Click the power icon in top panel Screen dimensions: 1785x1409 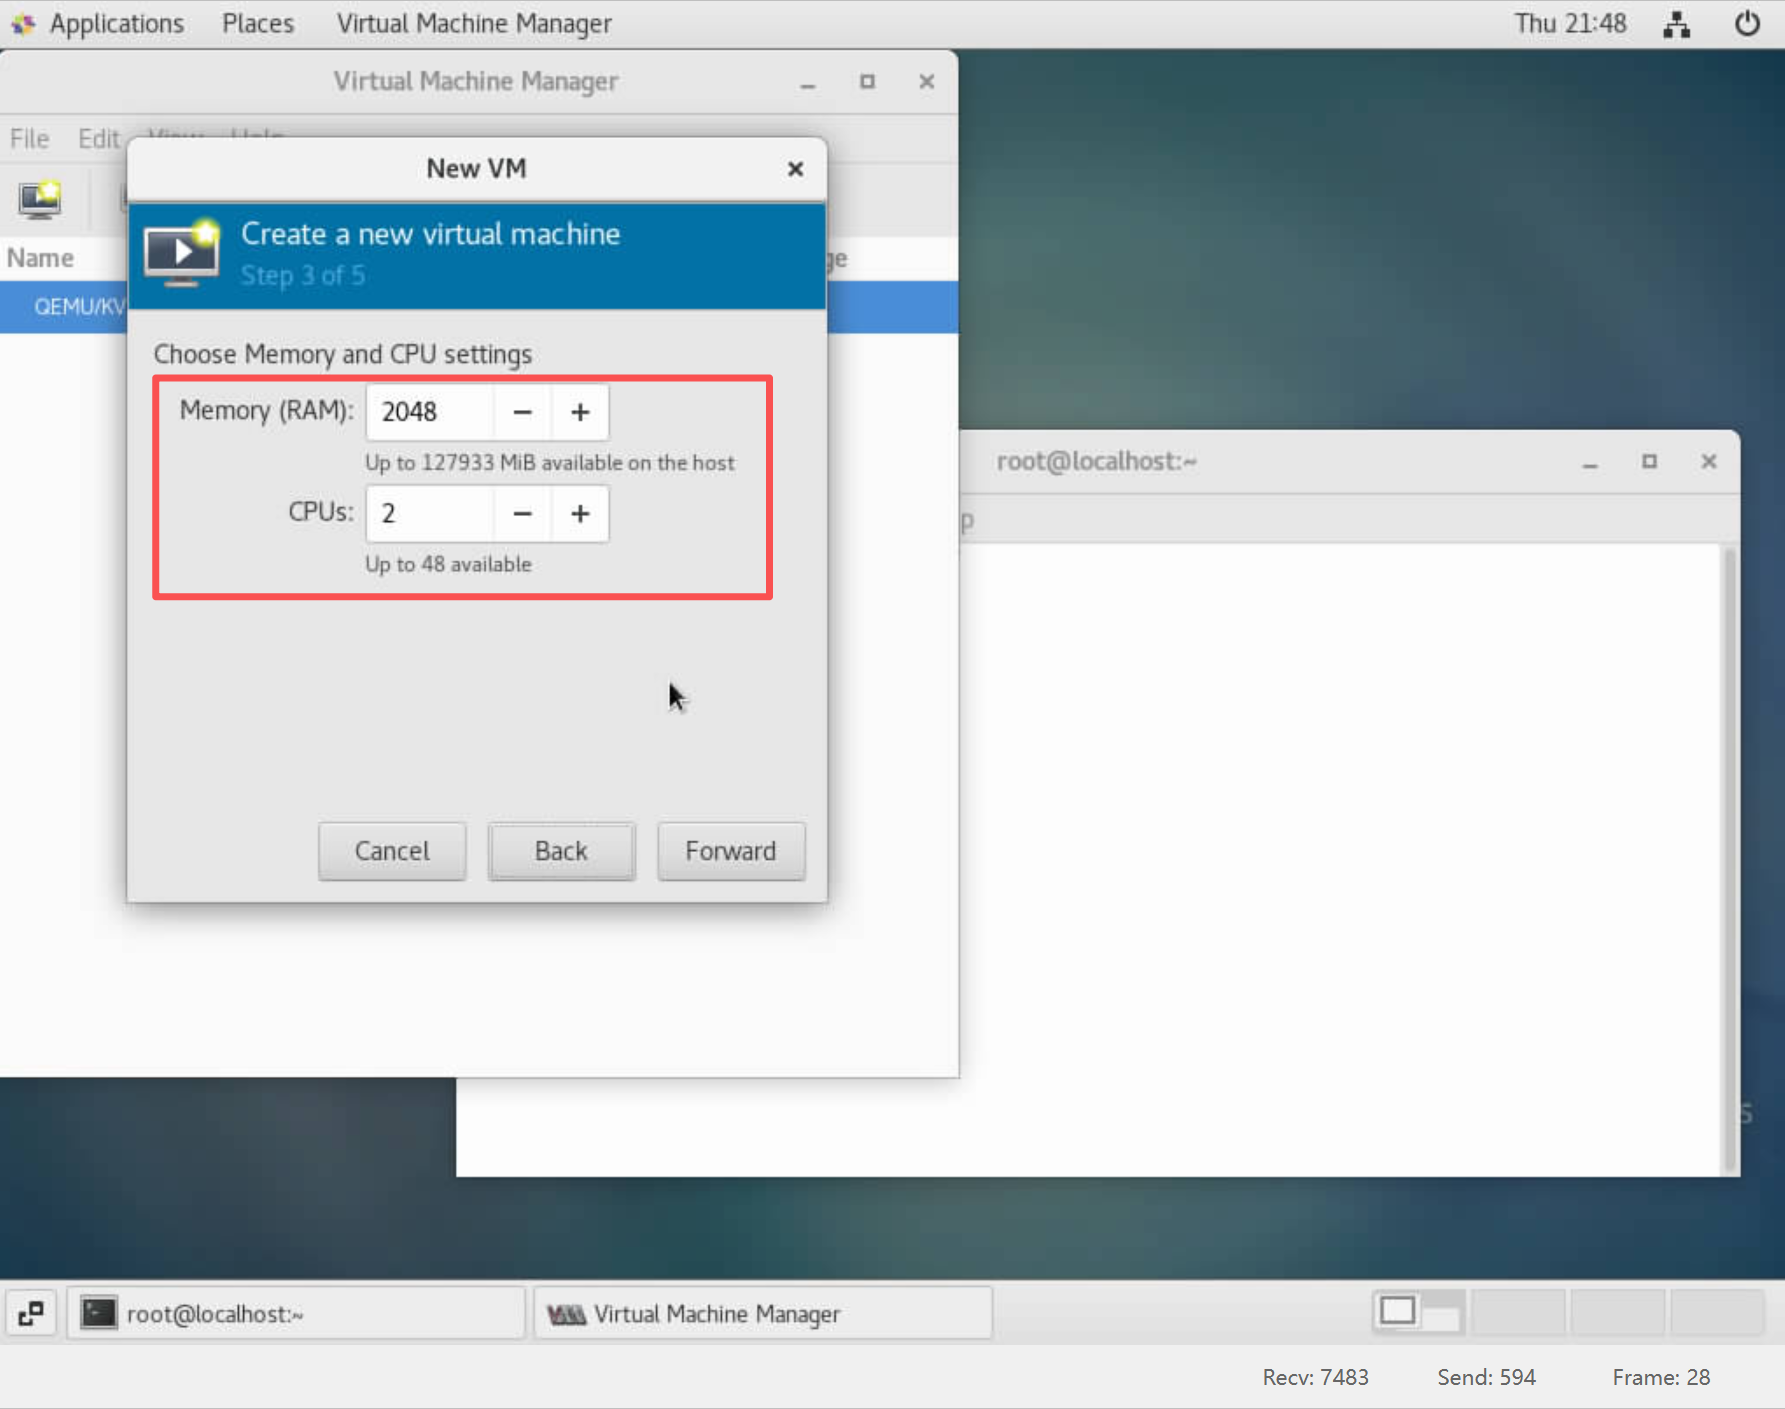click(x=1746, y=24)
